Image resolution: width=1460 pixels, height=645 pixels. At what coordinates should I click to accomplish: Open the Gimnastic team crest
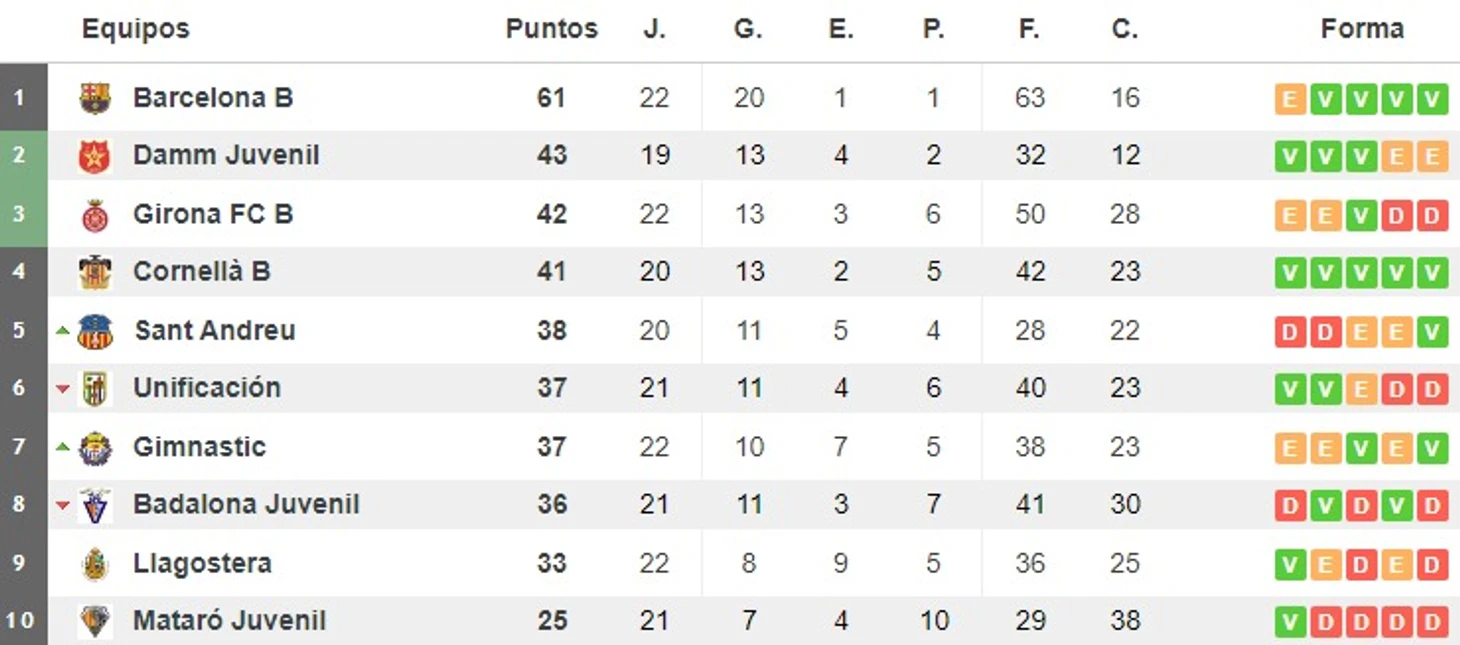pyautogui.click(x=95, y=447)
